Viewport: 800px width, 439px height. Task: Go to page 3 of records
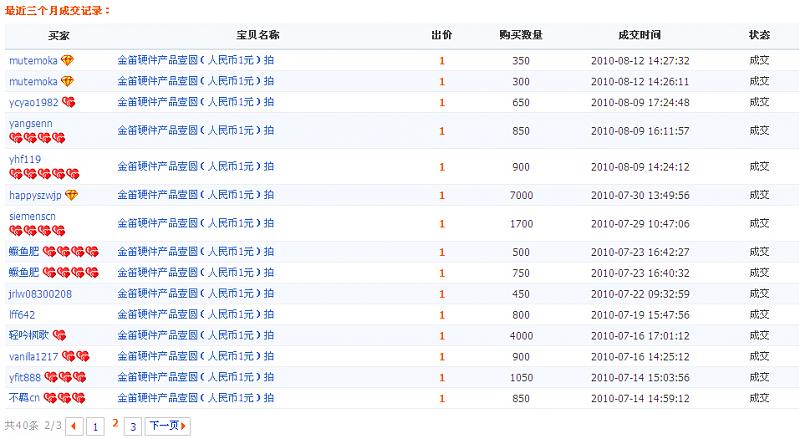tap(133, 426)
